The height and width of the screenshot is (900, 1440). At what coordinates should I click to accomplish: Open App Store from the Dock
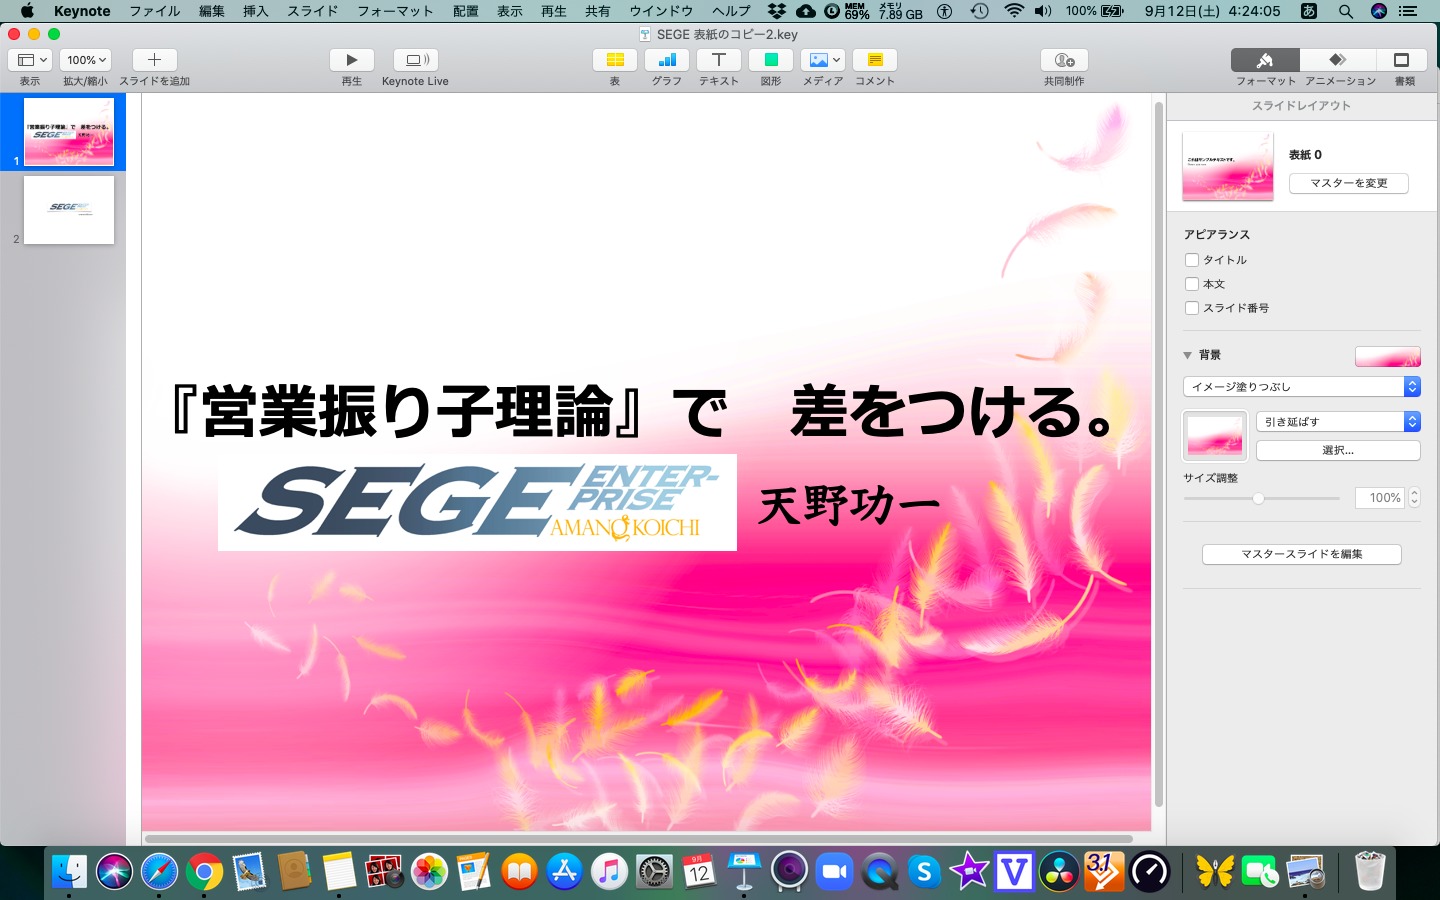click(x=564, y=872)
